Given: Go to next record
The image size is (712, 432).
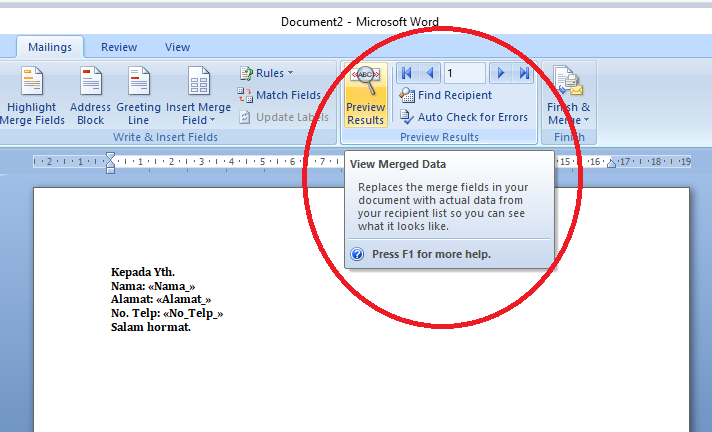Looking at the screenshot, I should click(x=500, y=73).
